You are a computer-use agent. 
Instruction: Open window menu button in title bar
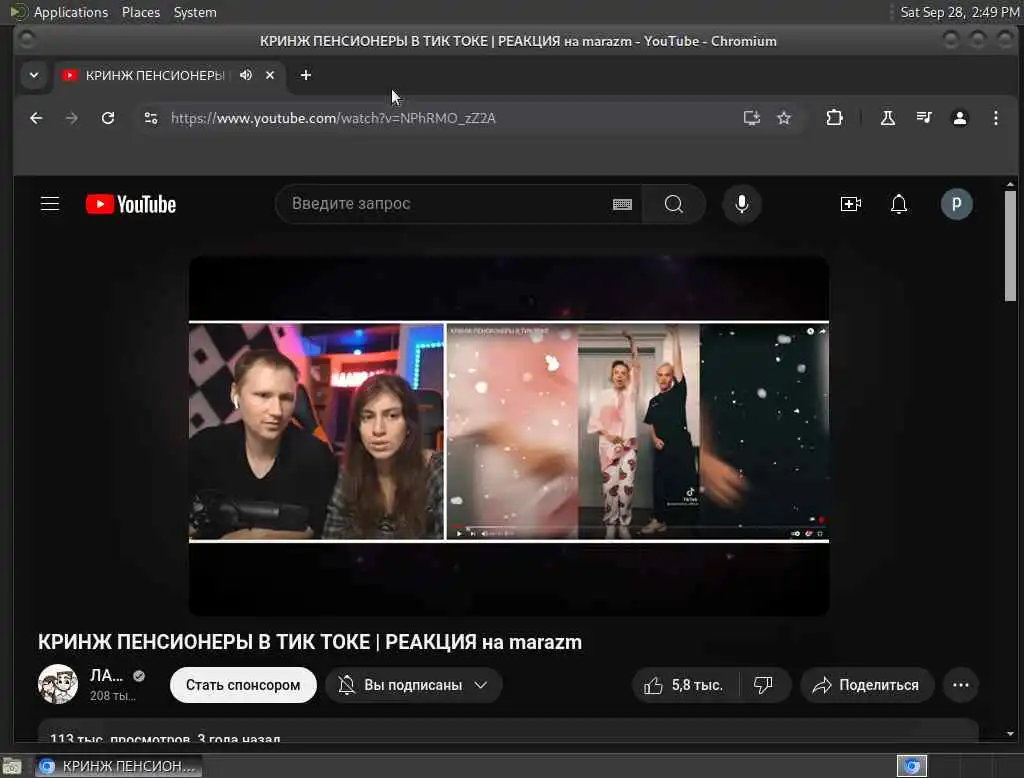[x=26, y=41]
